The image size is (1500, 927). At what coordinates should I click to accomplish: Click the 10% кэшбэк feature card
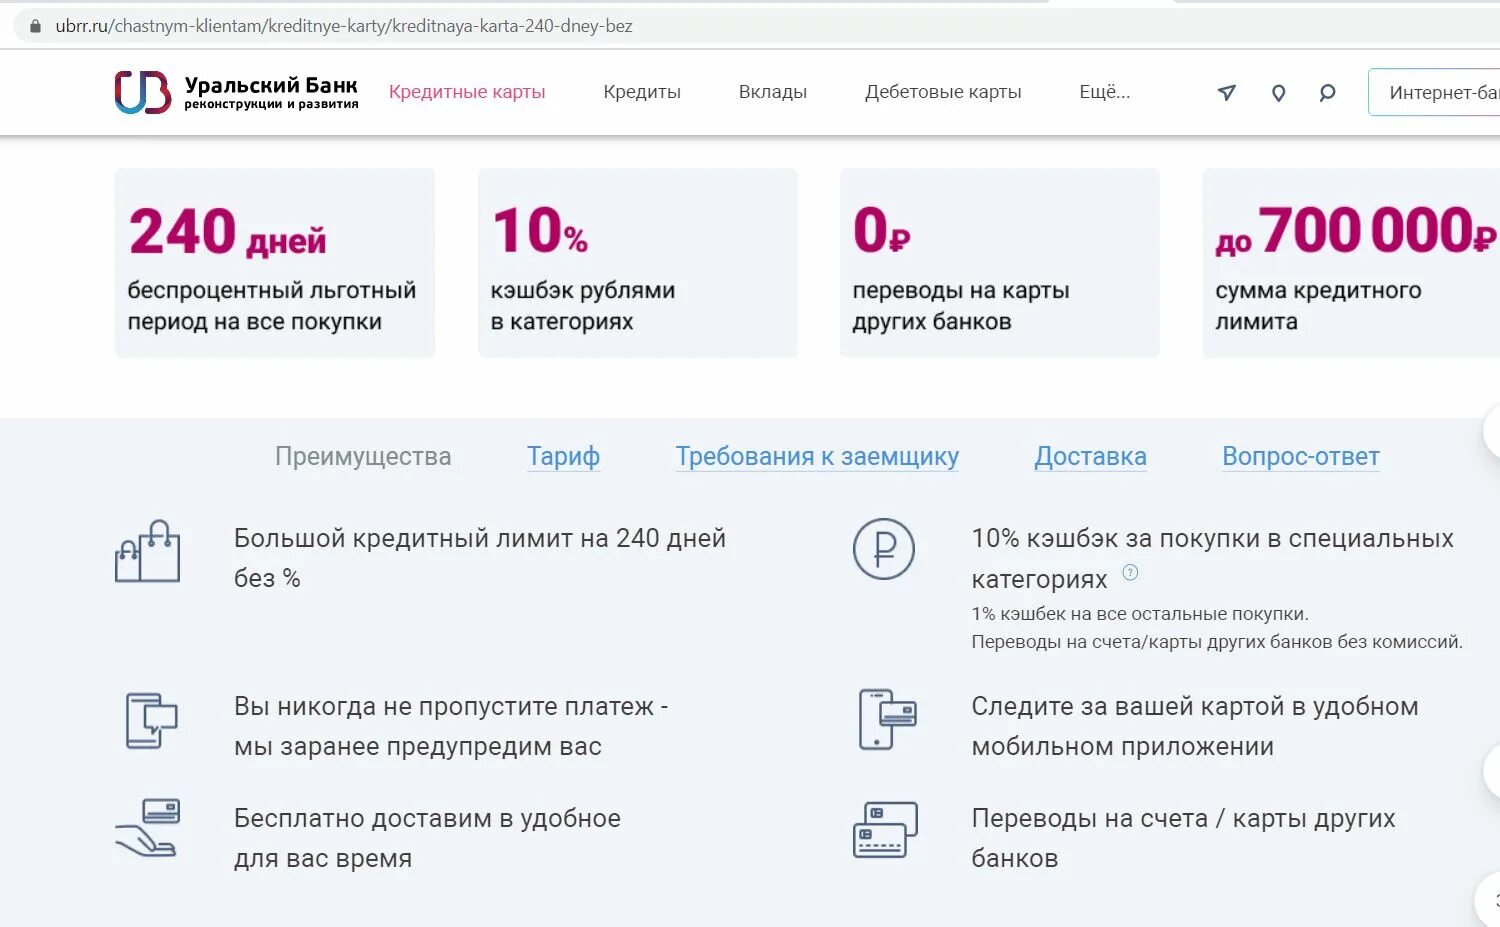point(637,263)
